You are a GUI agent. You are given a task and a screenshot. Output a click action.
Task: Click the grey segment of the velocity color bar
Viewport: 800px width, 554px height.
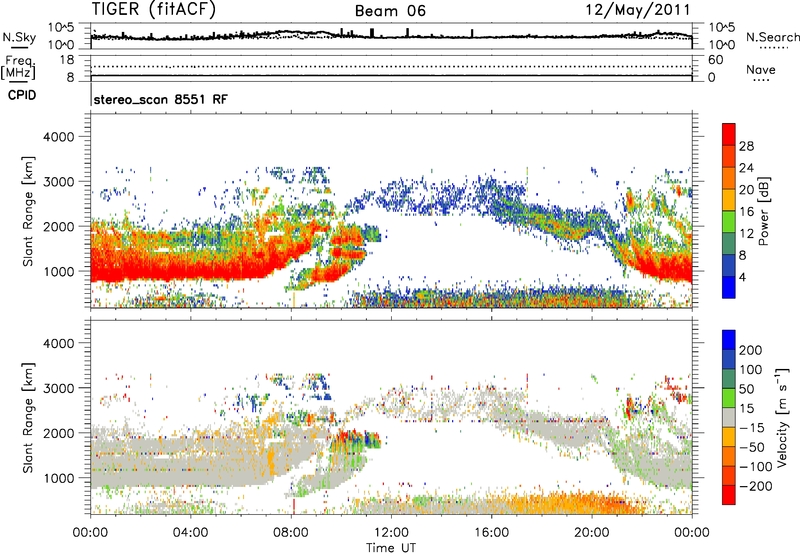tap(729, 418)
